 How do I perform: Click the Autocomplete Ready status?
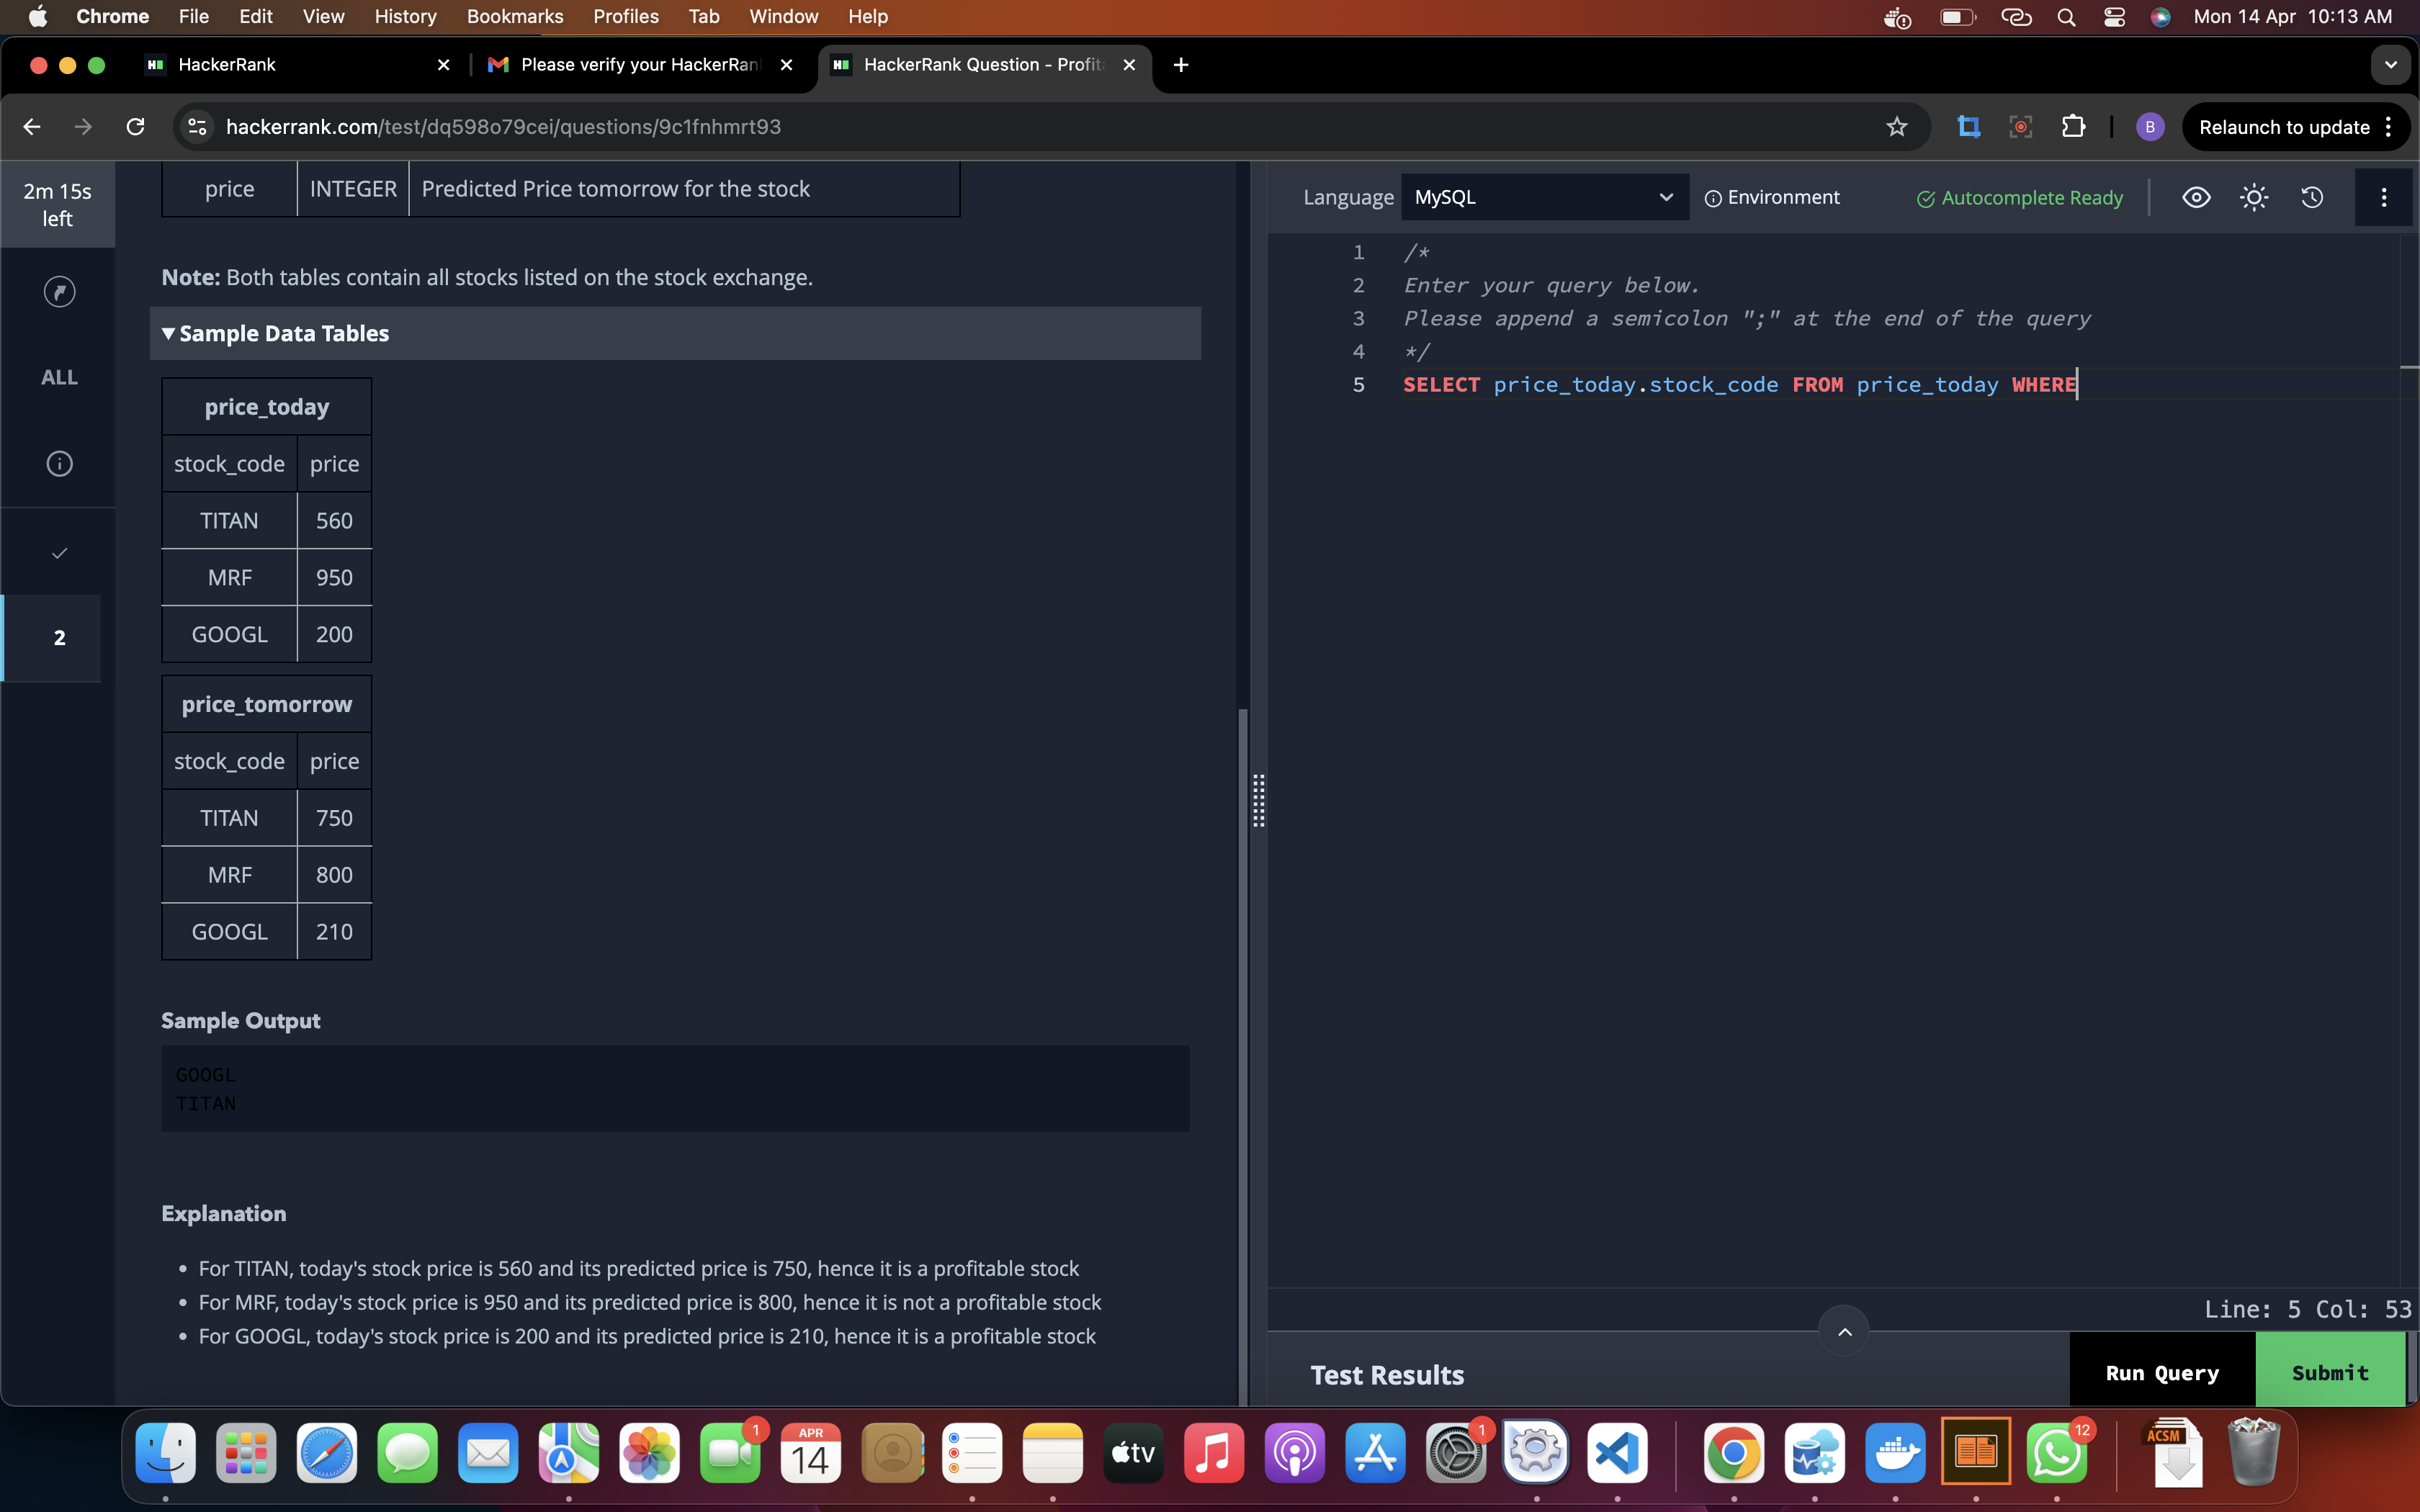coord(2019,198)
